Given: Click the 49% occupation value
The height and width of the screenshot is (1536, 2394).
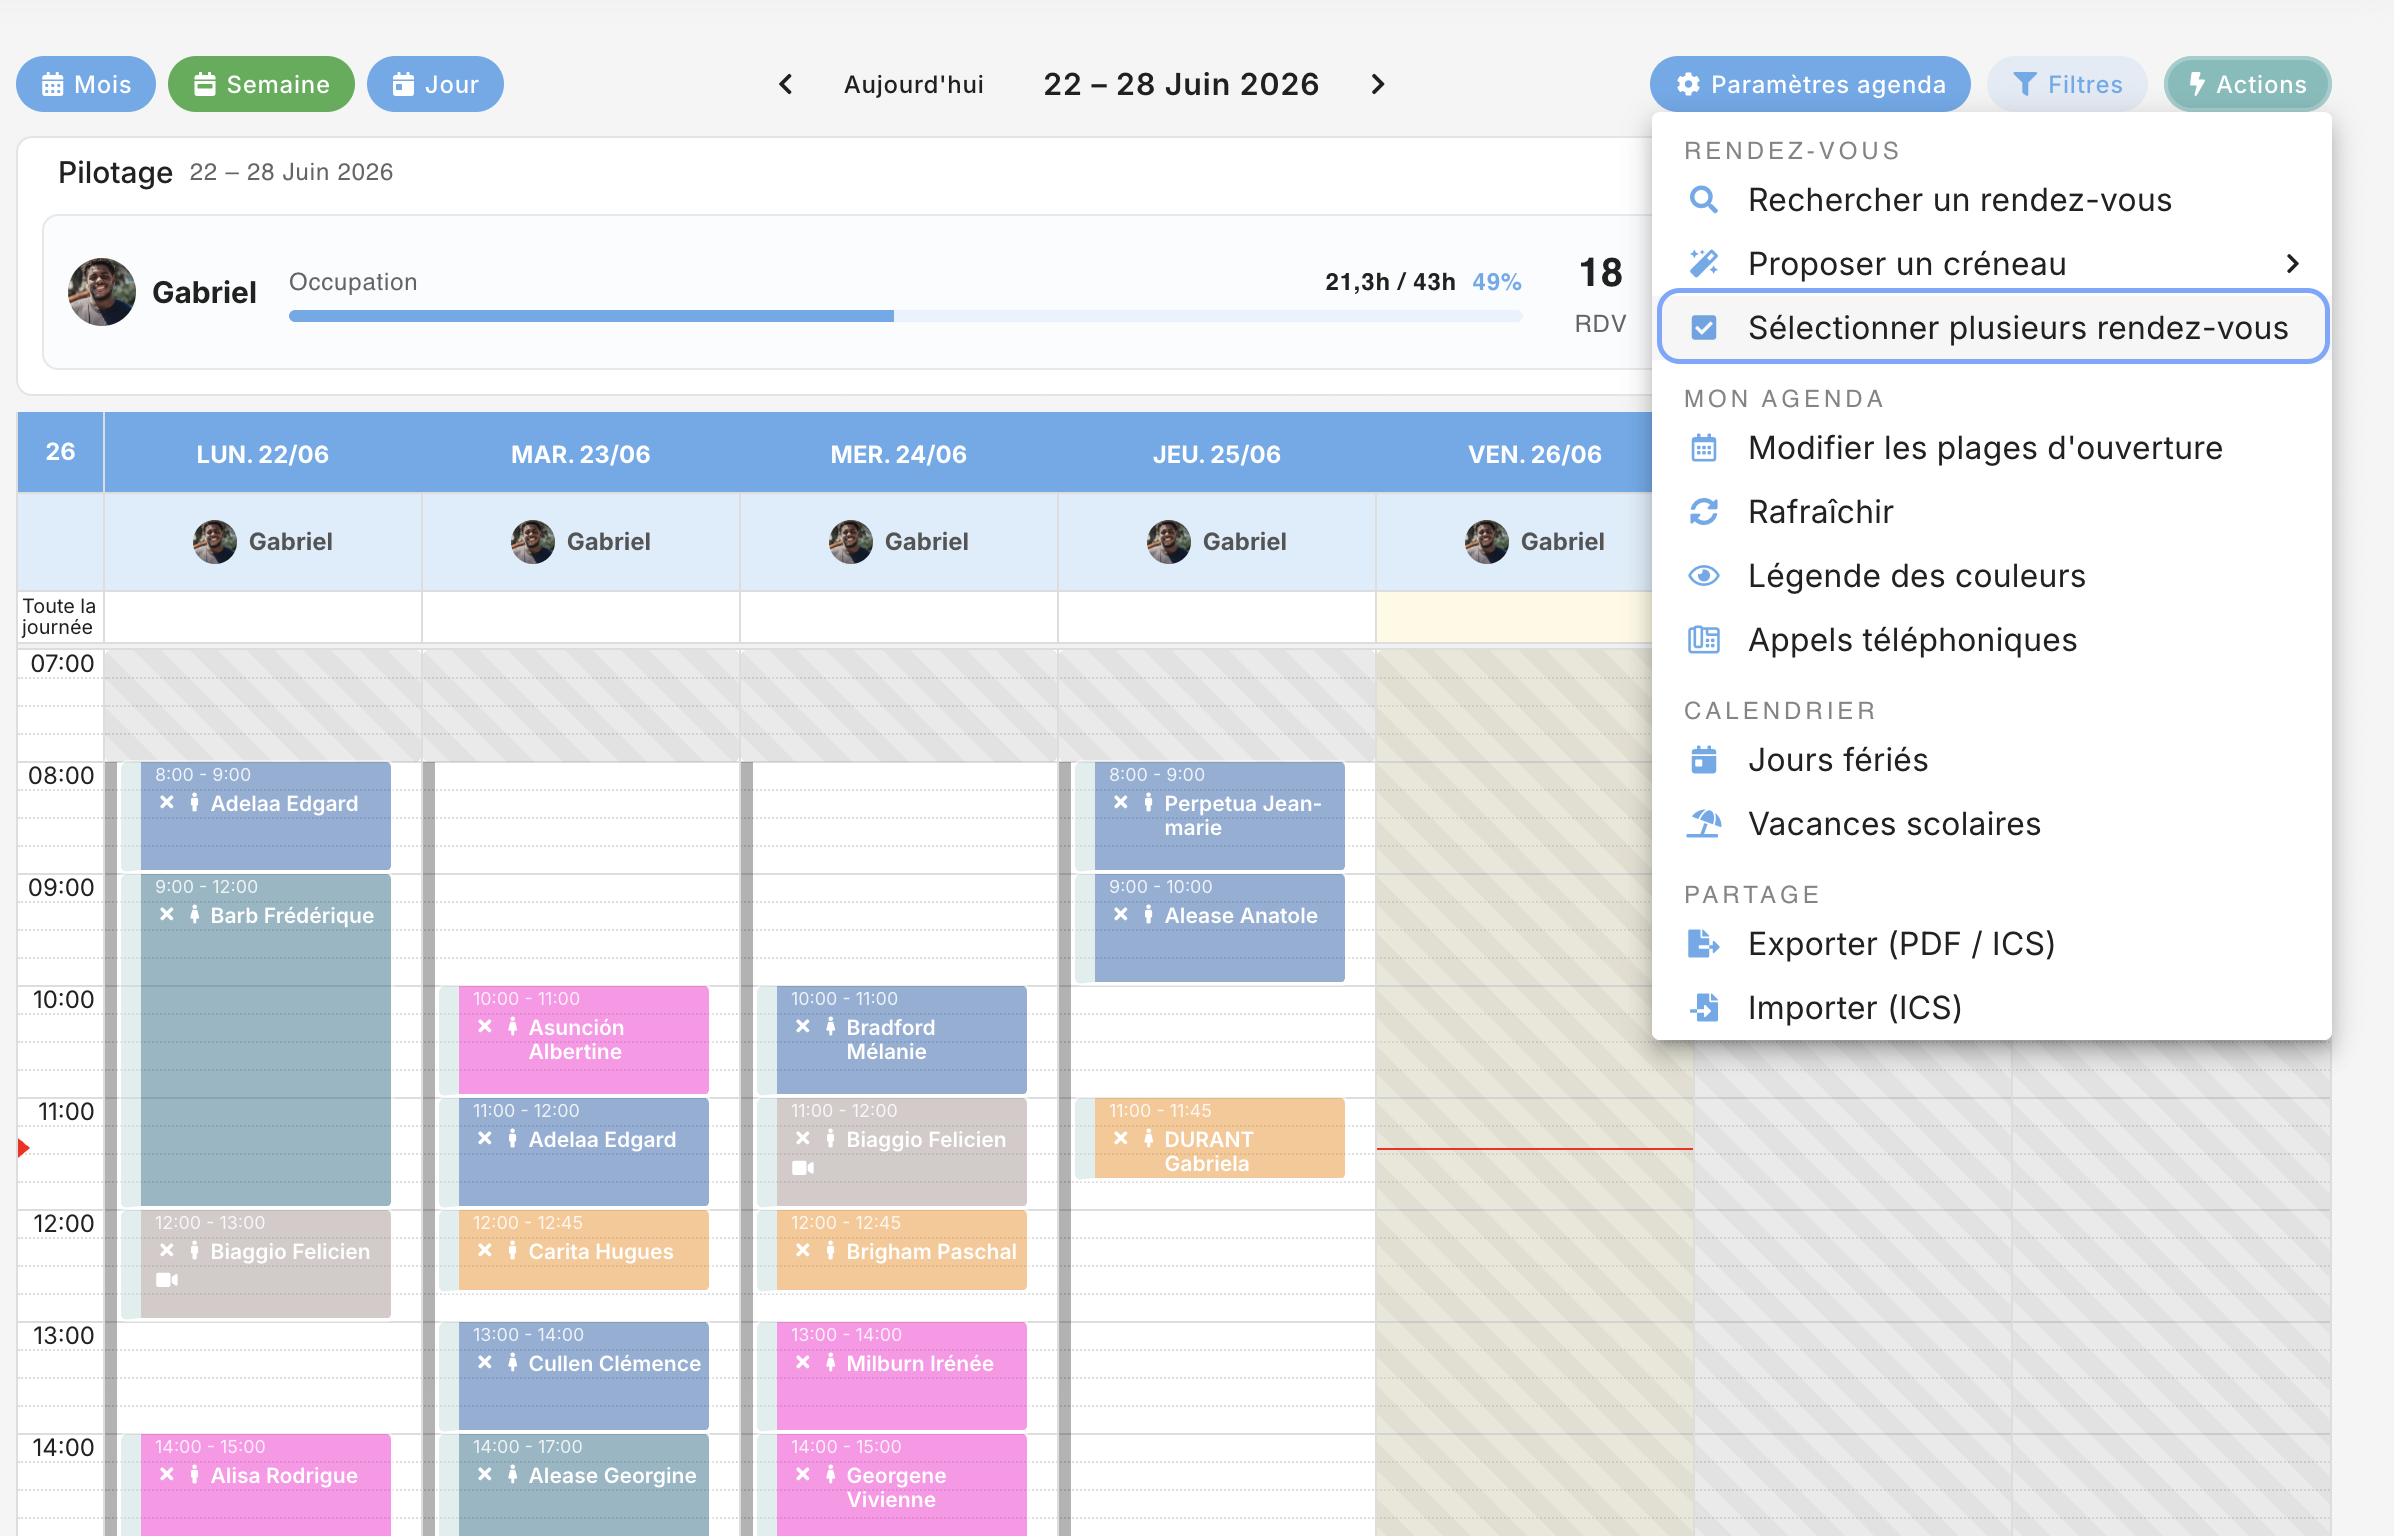Looking at the screenshot, I should coord(1496,282).
